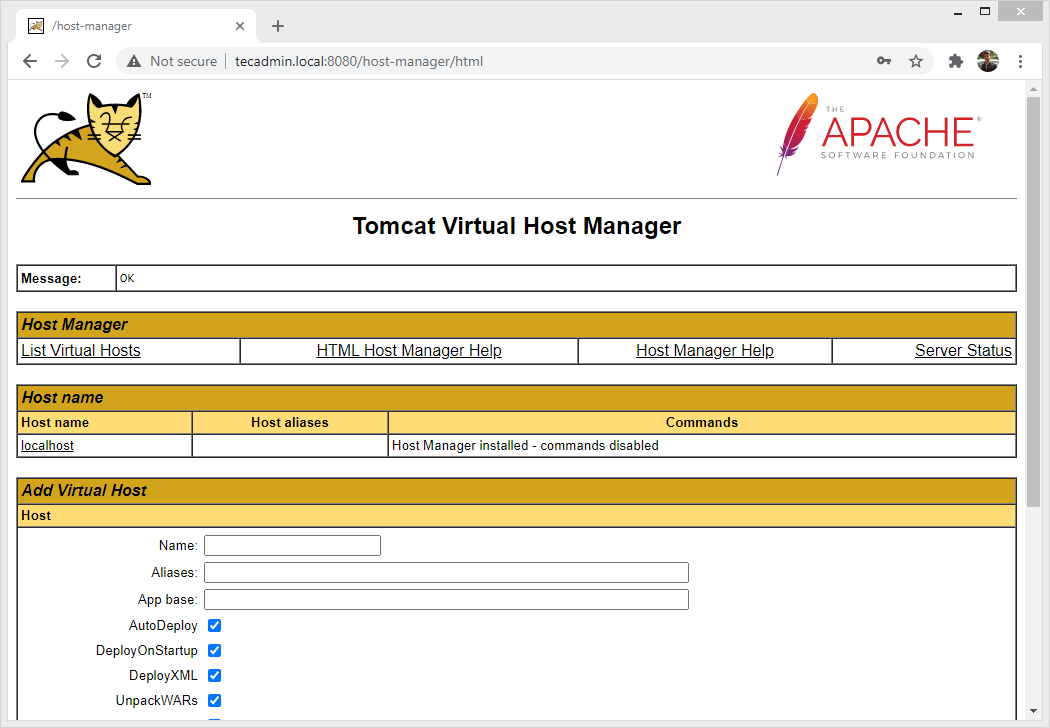Uncheck the UnpackWARs checkbox
1050x728 pixels.
point(214,701)
